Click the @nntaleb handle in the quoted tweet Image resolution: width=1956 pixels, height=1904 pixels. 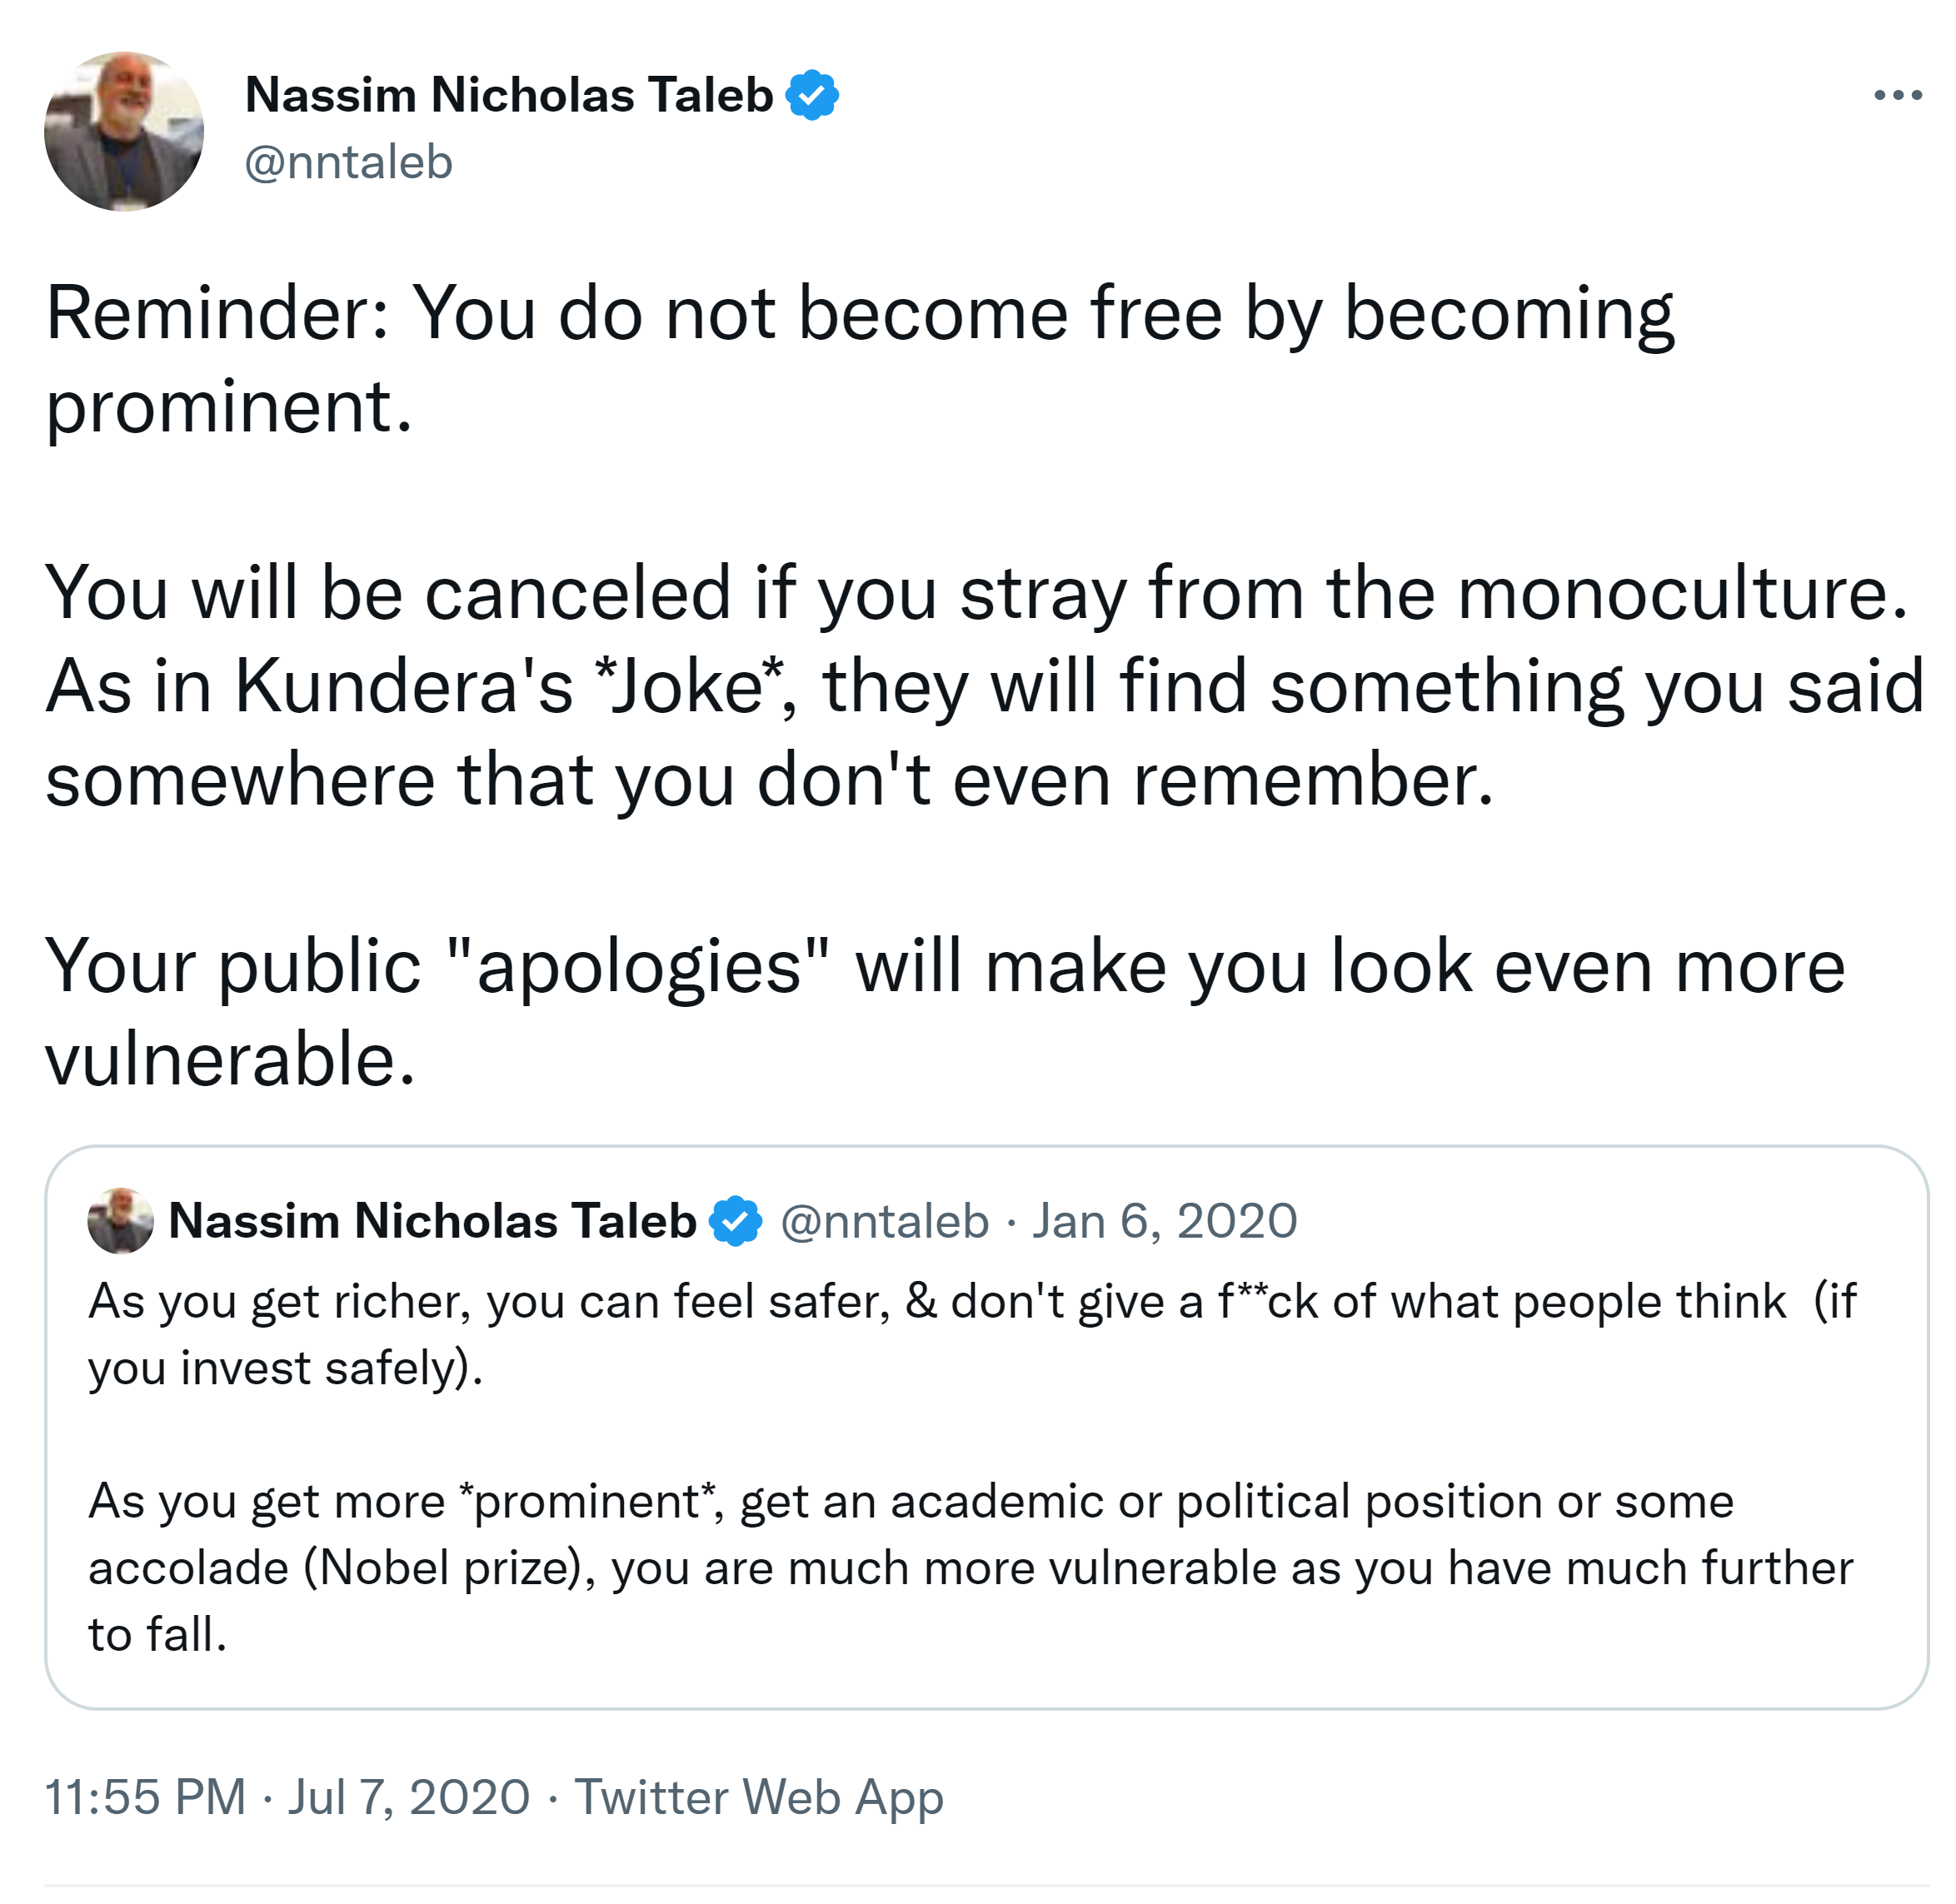[x=884, y=1221]
